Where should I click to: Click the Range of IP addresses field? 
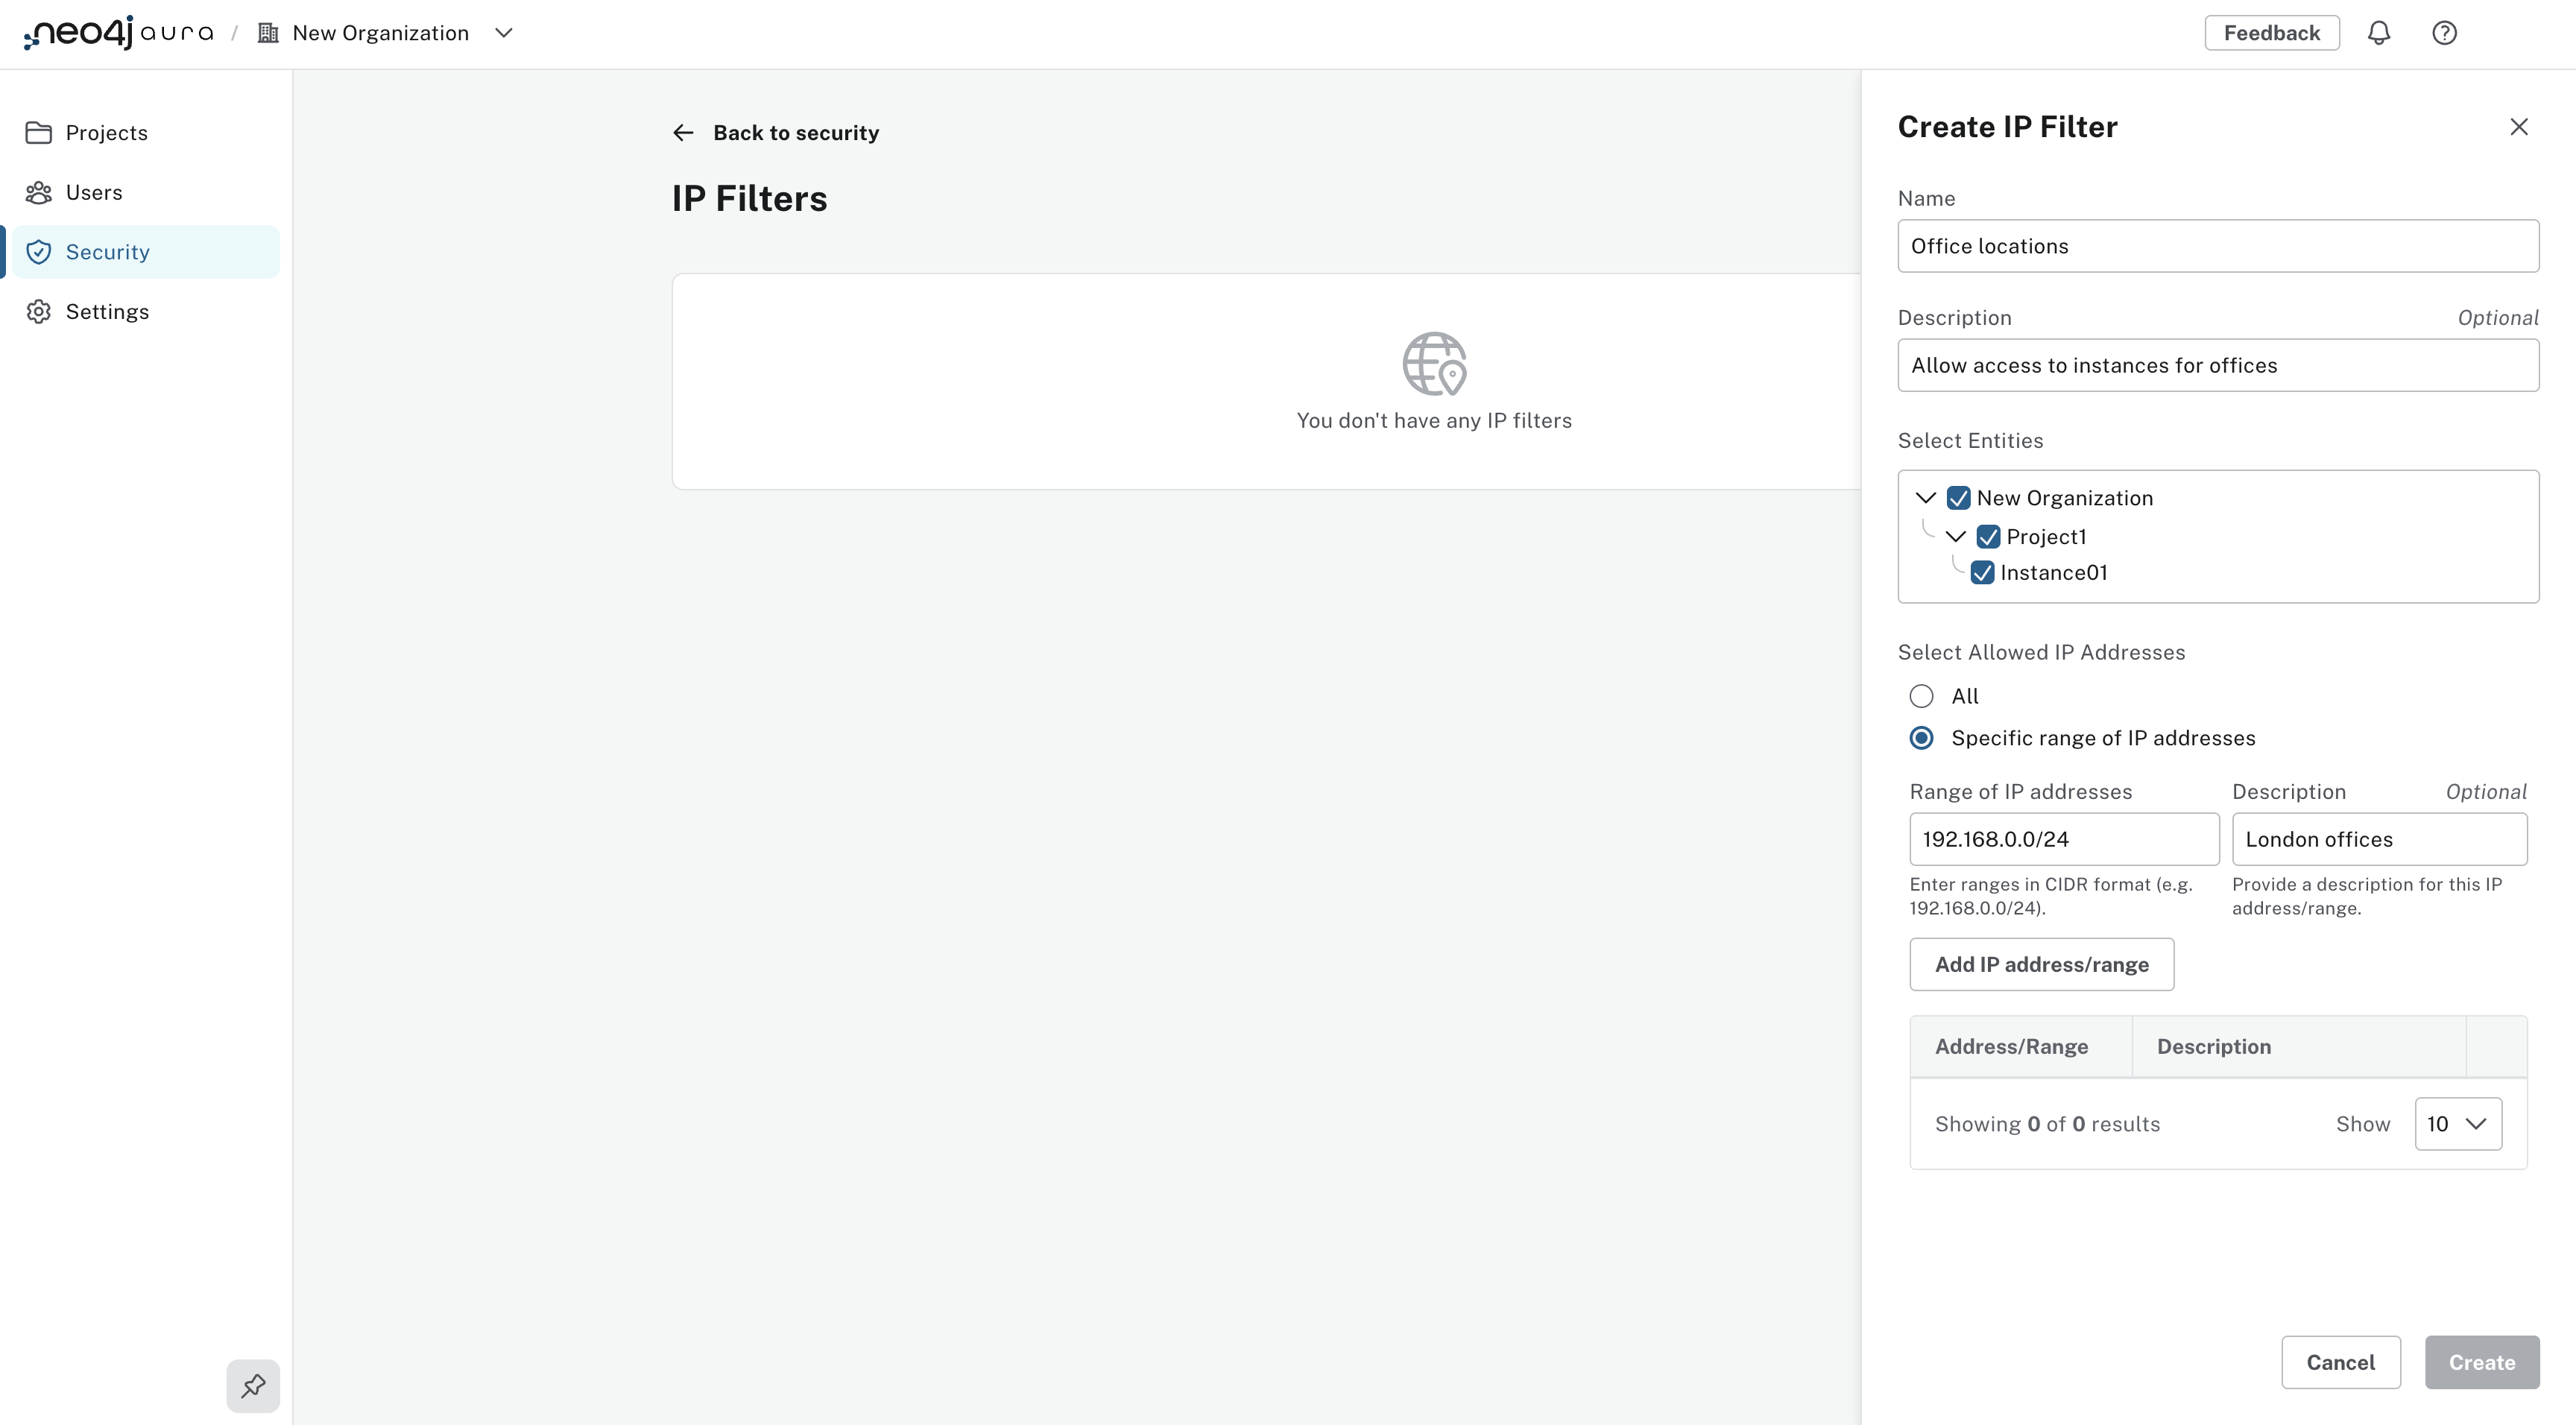pos(2063,839)
